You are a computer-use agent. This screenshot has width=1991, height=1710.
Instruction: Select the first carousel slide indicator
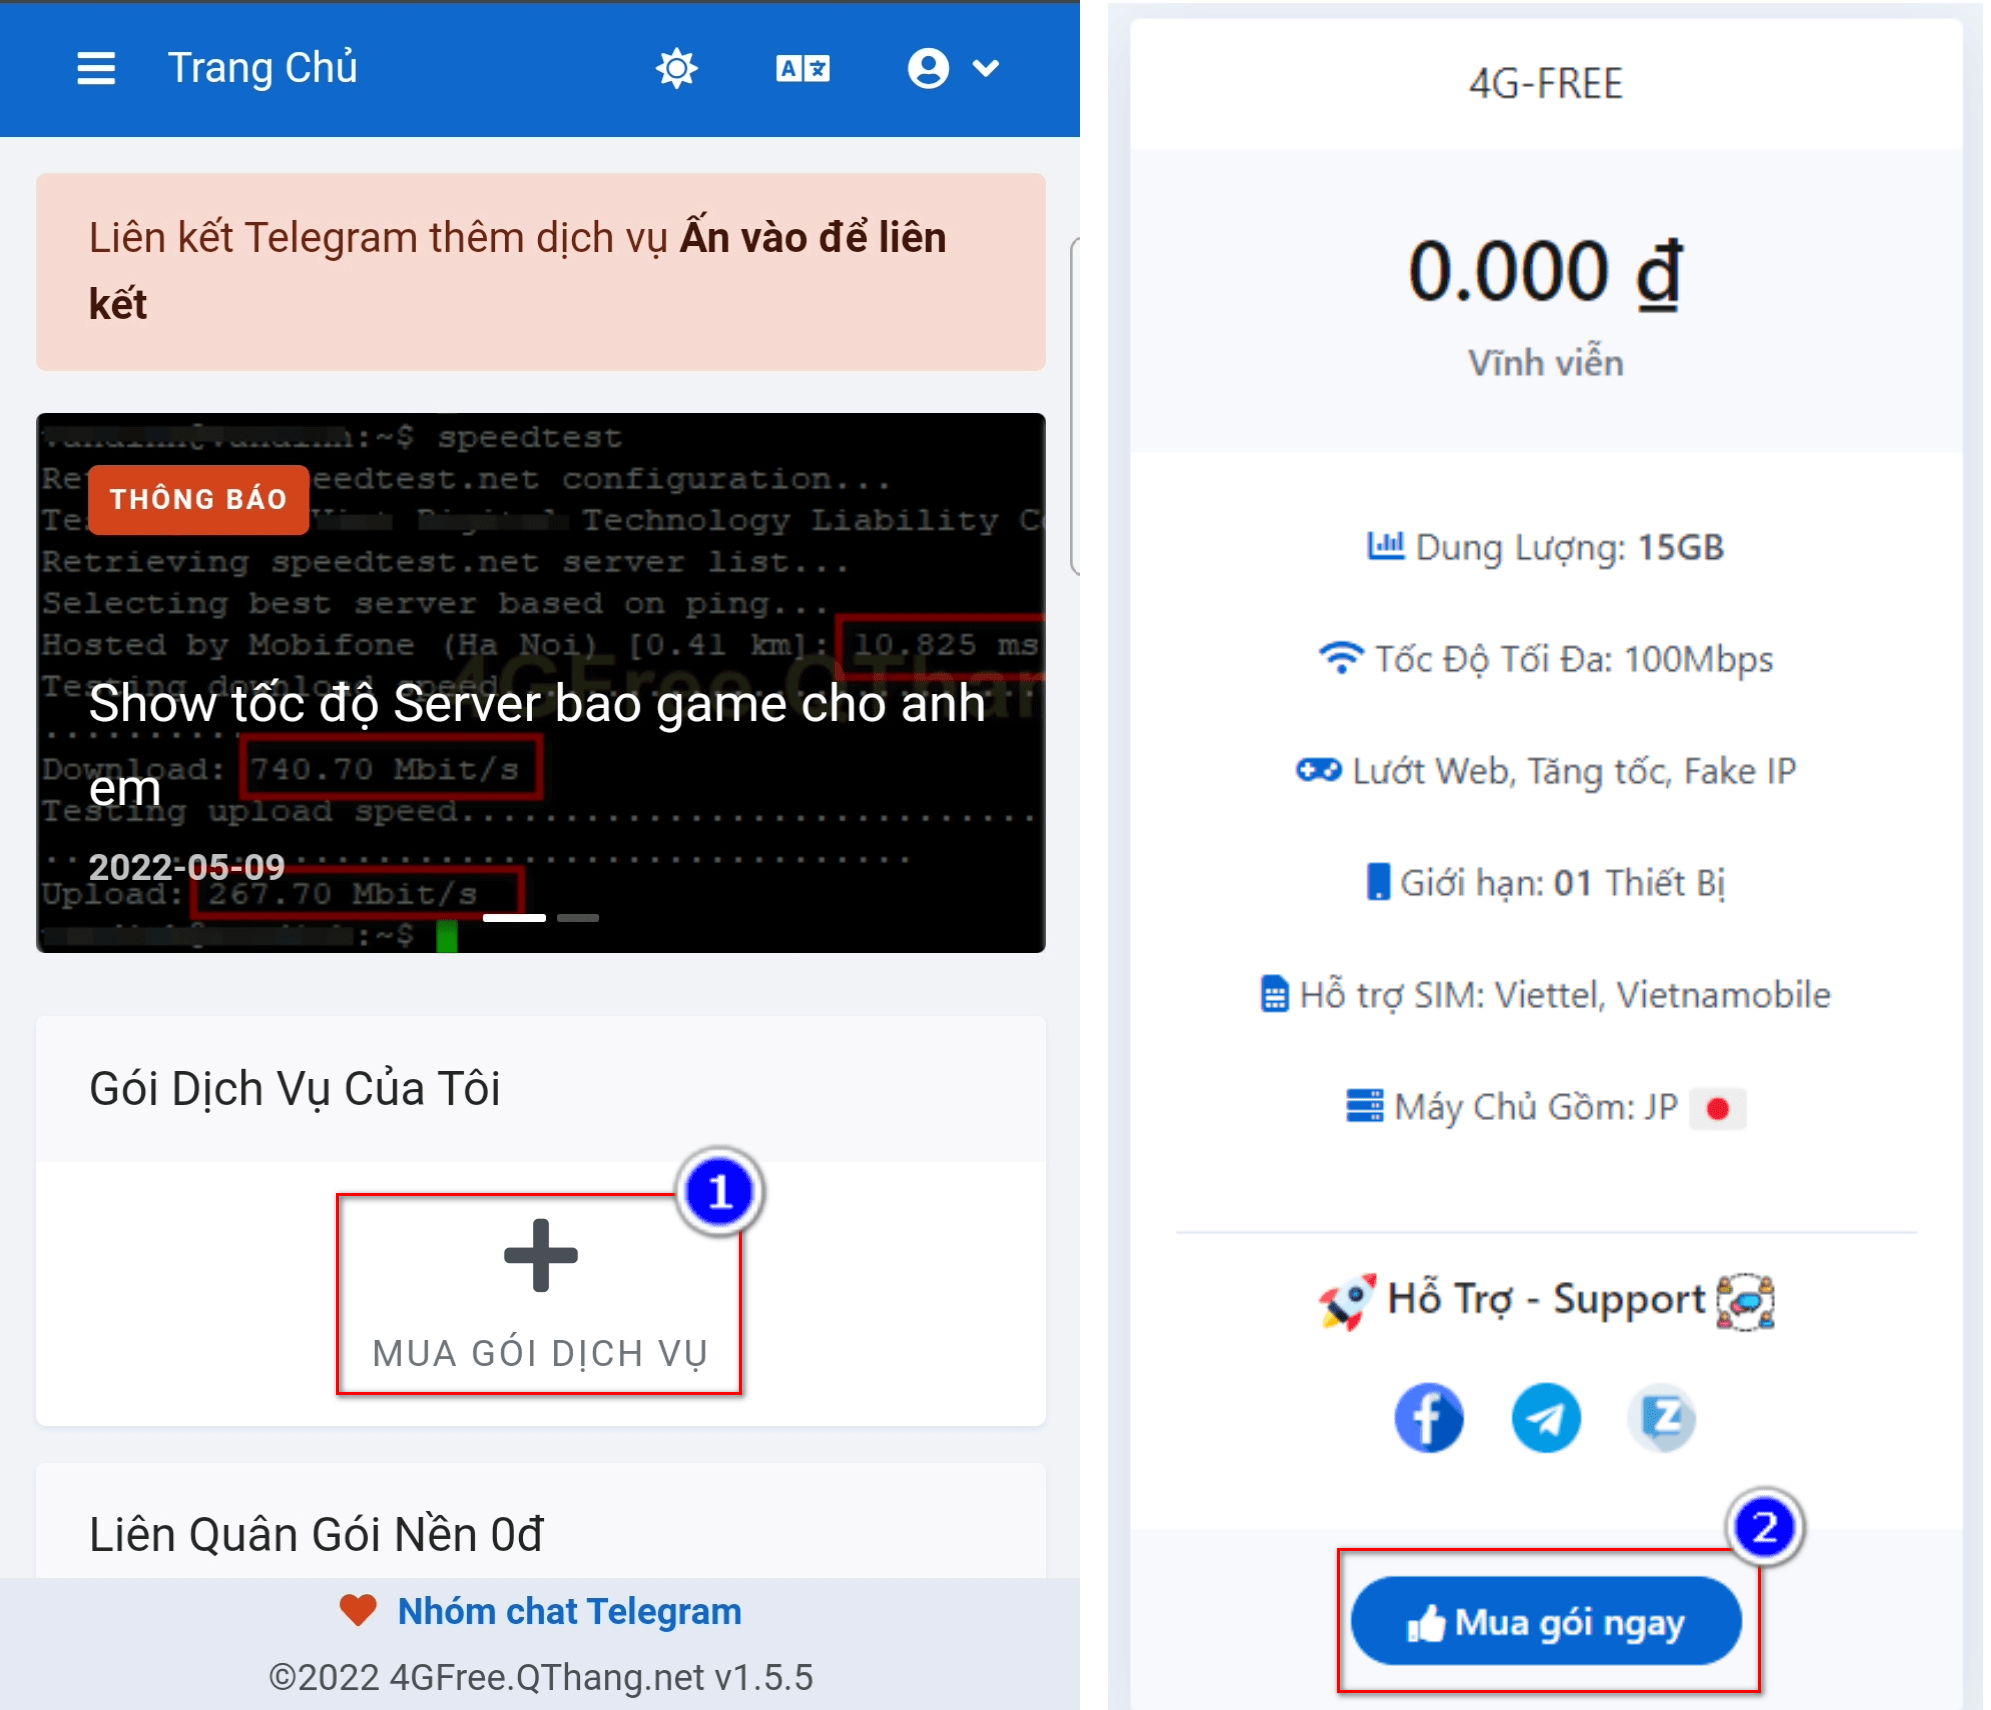tap(514, 917)
